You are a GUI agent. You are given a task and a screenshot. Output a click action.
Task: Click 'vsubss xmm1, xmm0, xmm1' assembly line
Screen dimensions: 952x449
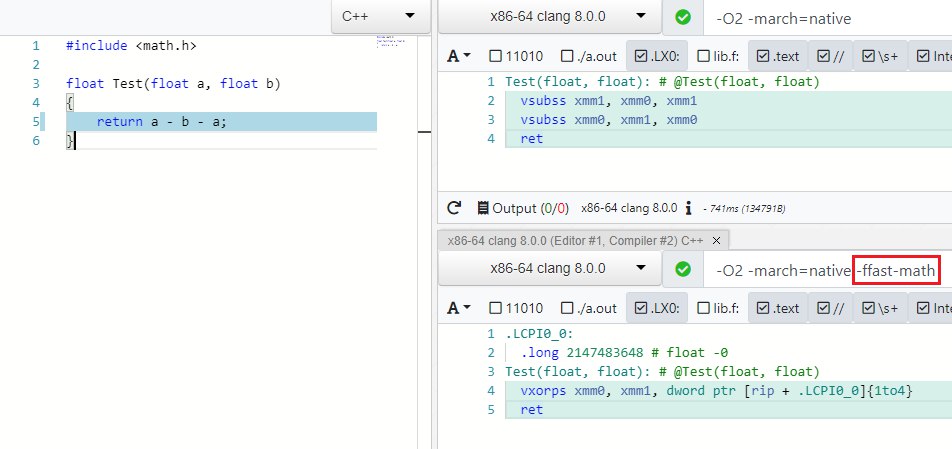(x=609, y=101)
